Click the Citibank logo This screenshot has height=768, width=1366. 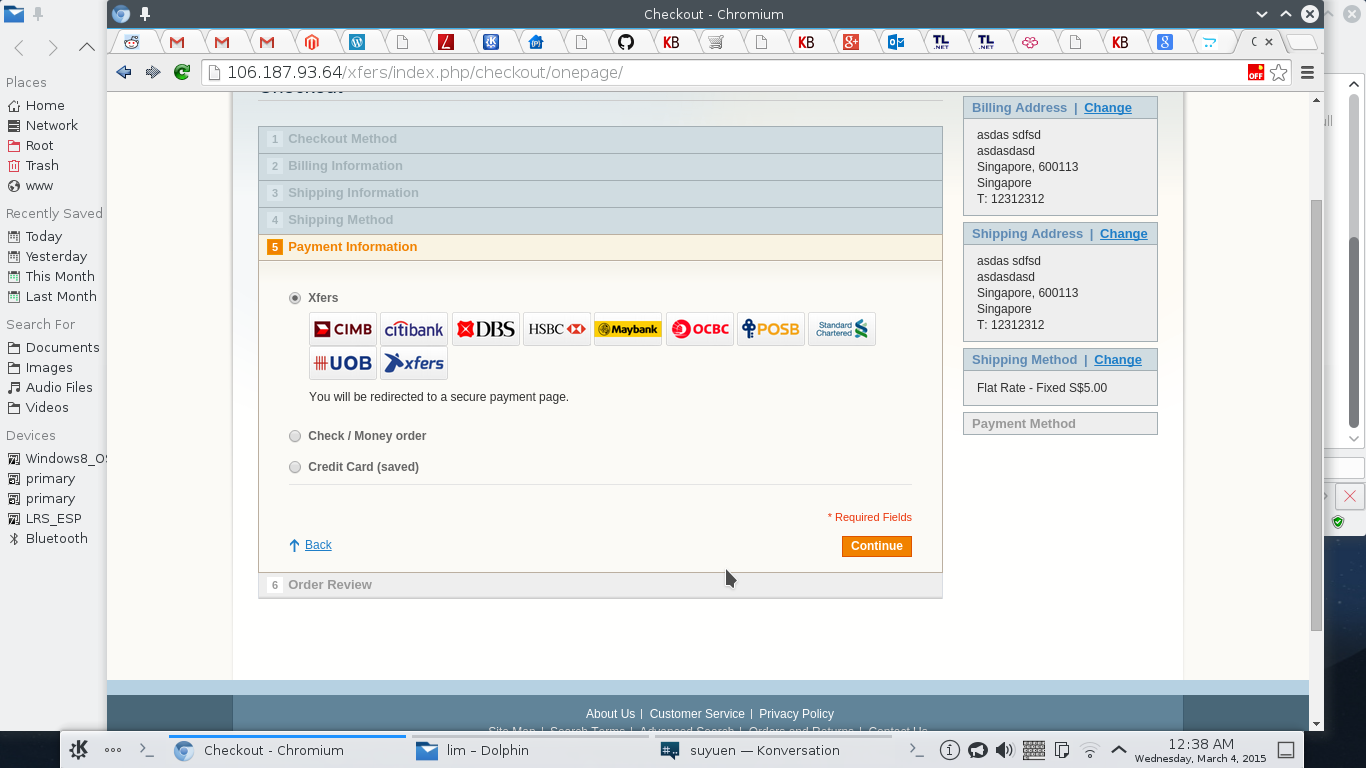coord(414,329)
